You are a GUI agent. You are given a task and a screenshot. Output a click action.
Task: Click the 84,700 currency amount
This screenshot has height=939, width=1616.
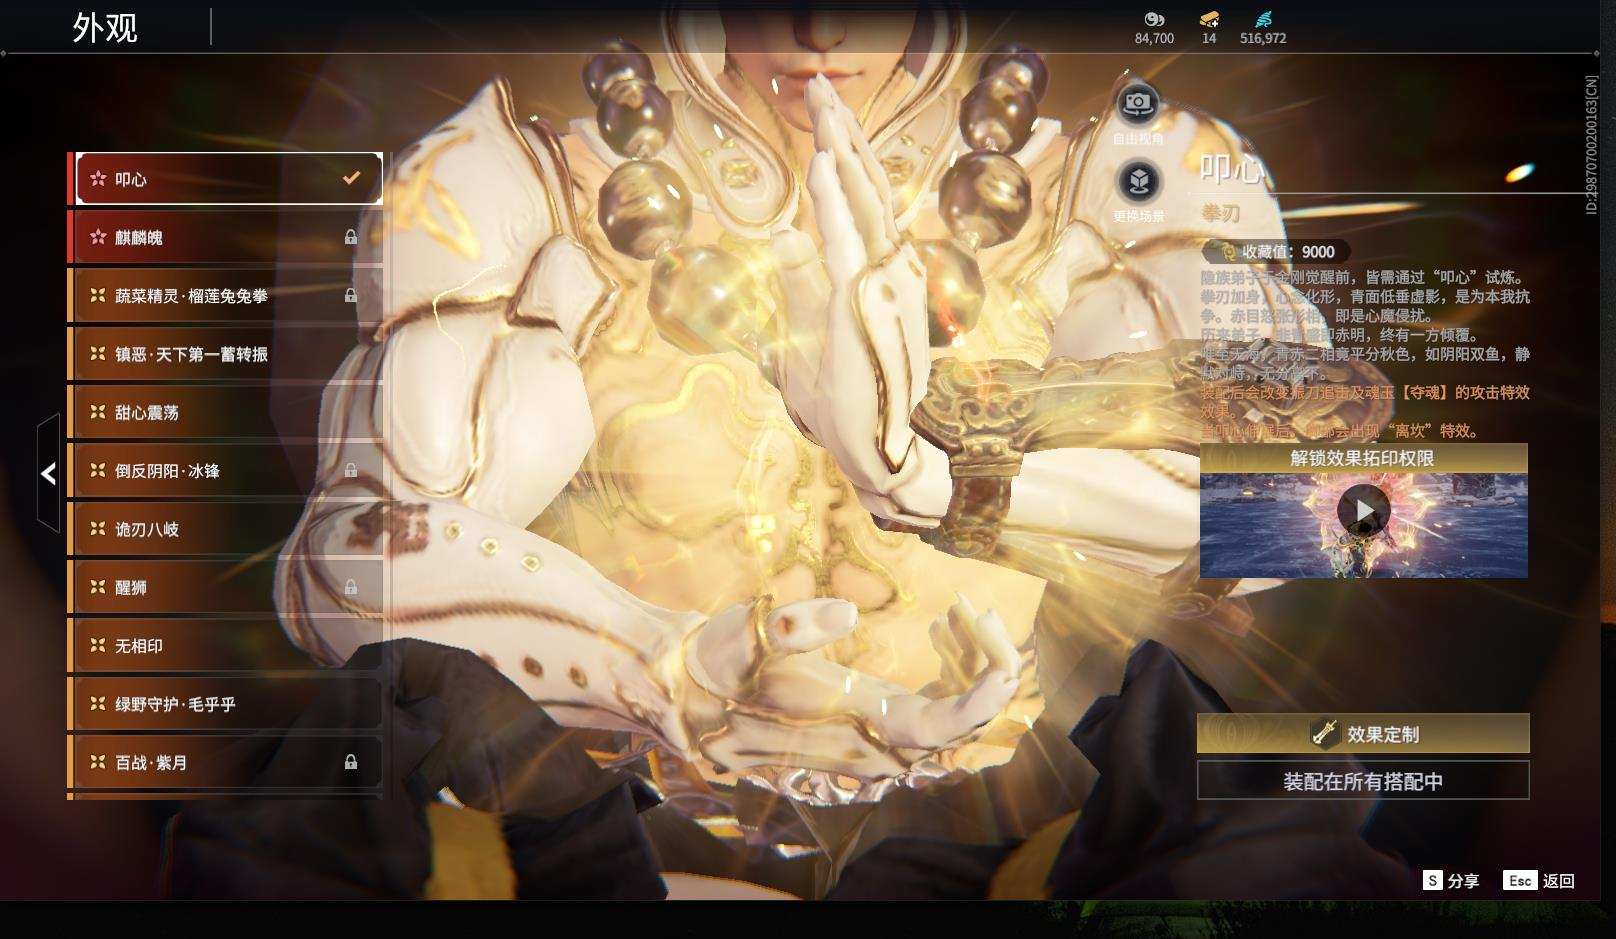point(1154,38)
